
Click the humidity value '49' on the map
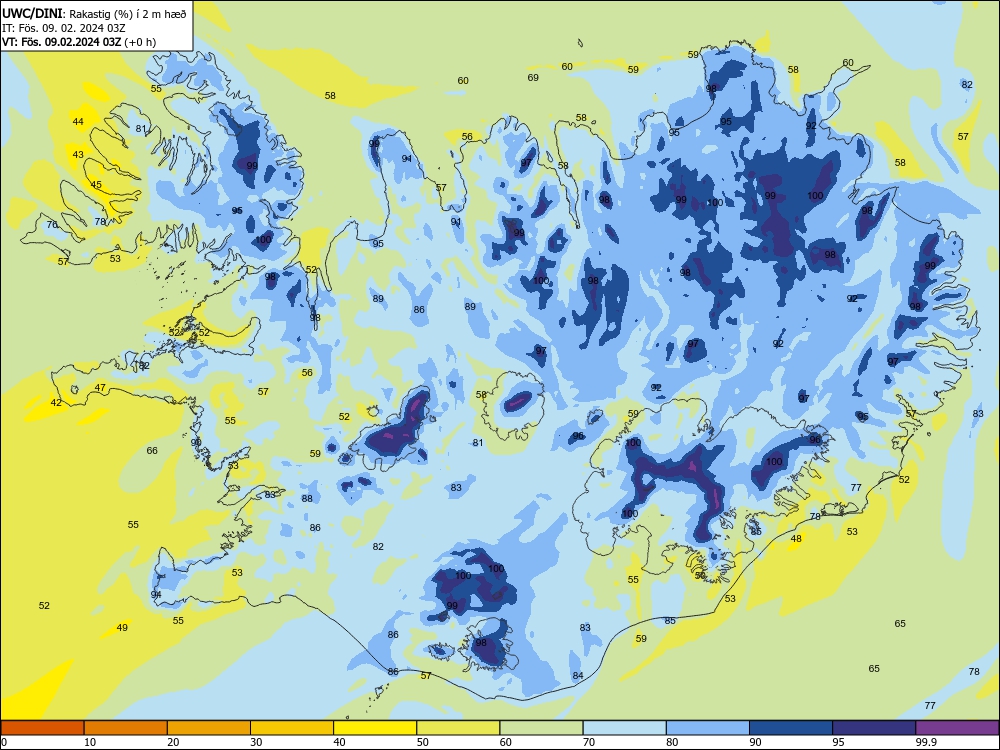[122, 628]
